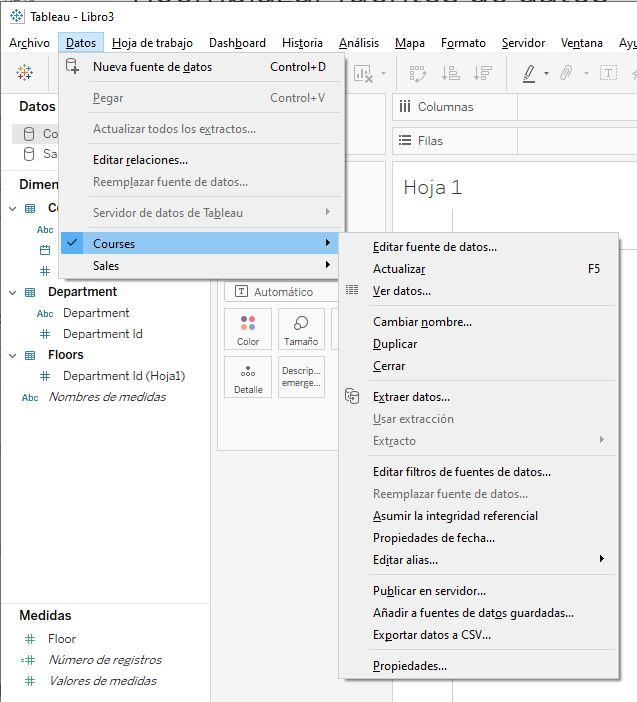
Task: Open the Dashboard menu
Action: 237,43
